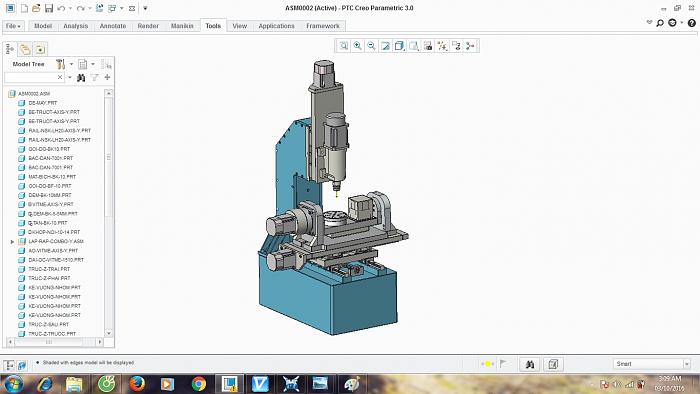Click the binoculars find icon in Model Tree
The height and width of the screenshot is (394, 700).
(x=81, y=78)
